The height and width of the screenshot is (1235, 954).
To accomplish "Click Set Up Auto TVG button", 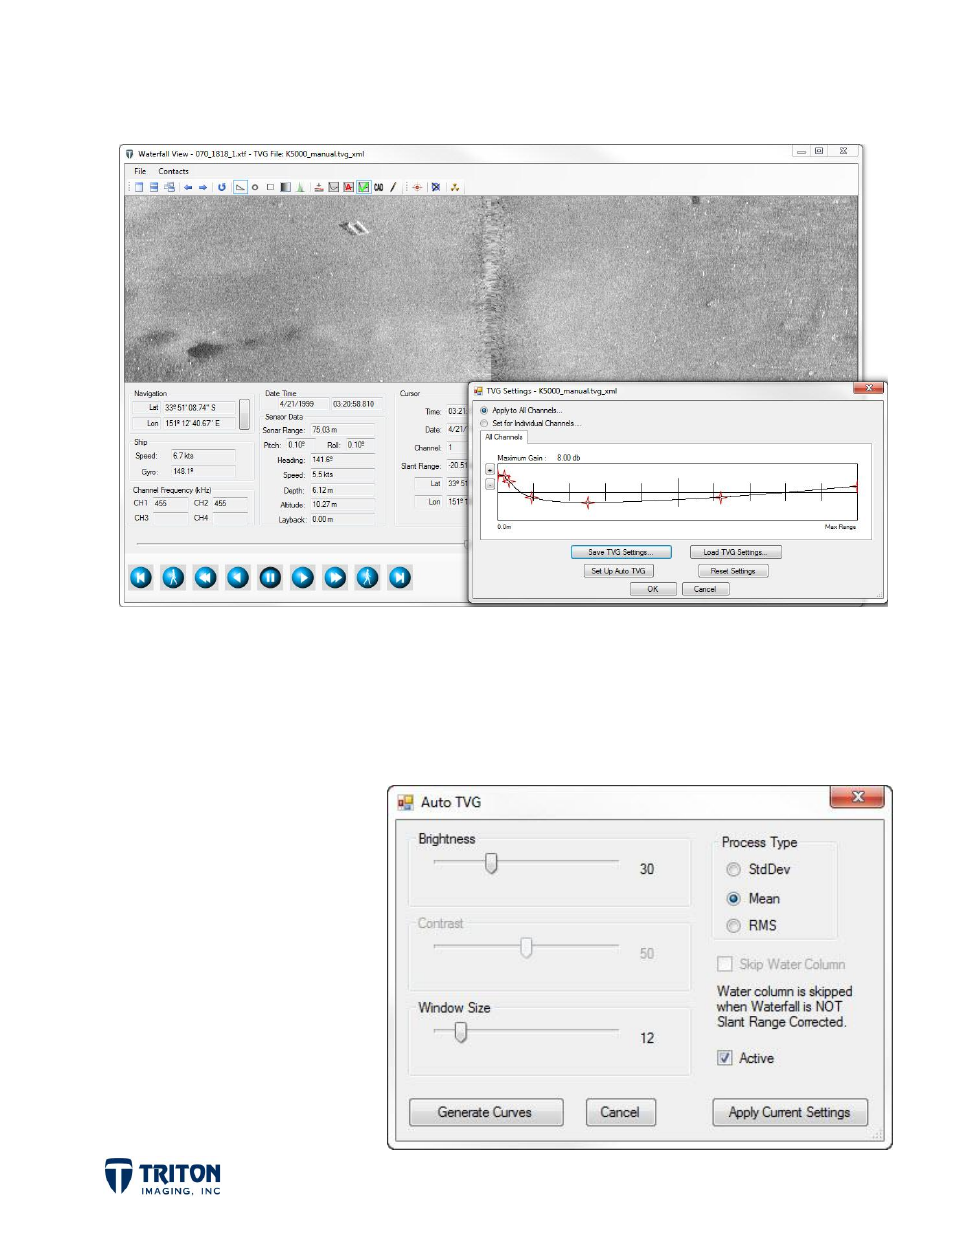I will click(618, 571).
